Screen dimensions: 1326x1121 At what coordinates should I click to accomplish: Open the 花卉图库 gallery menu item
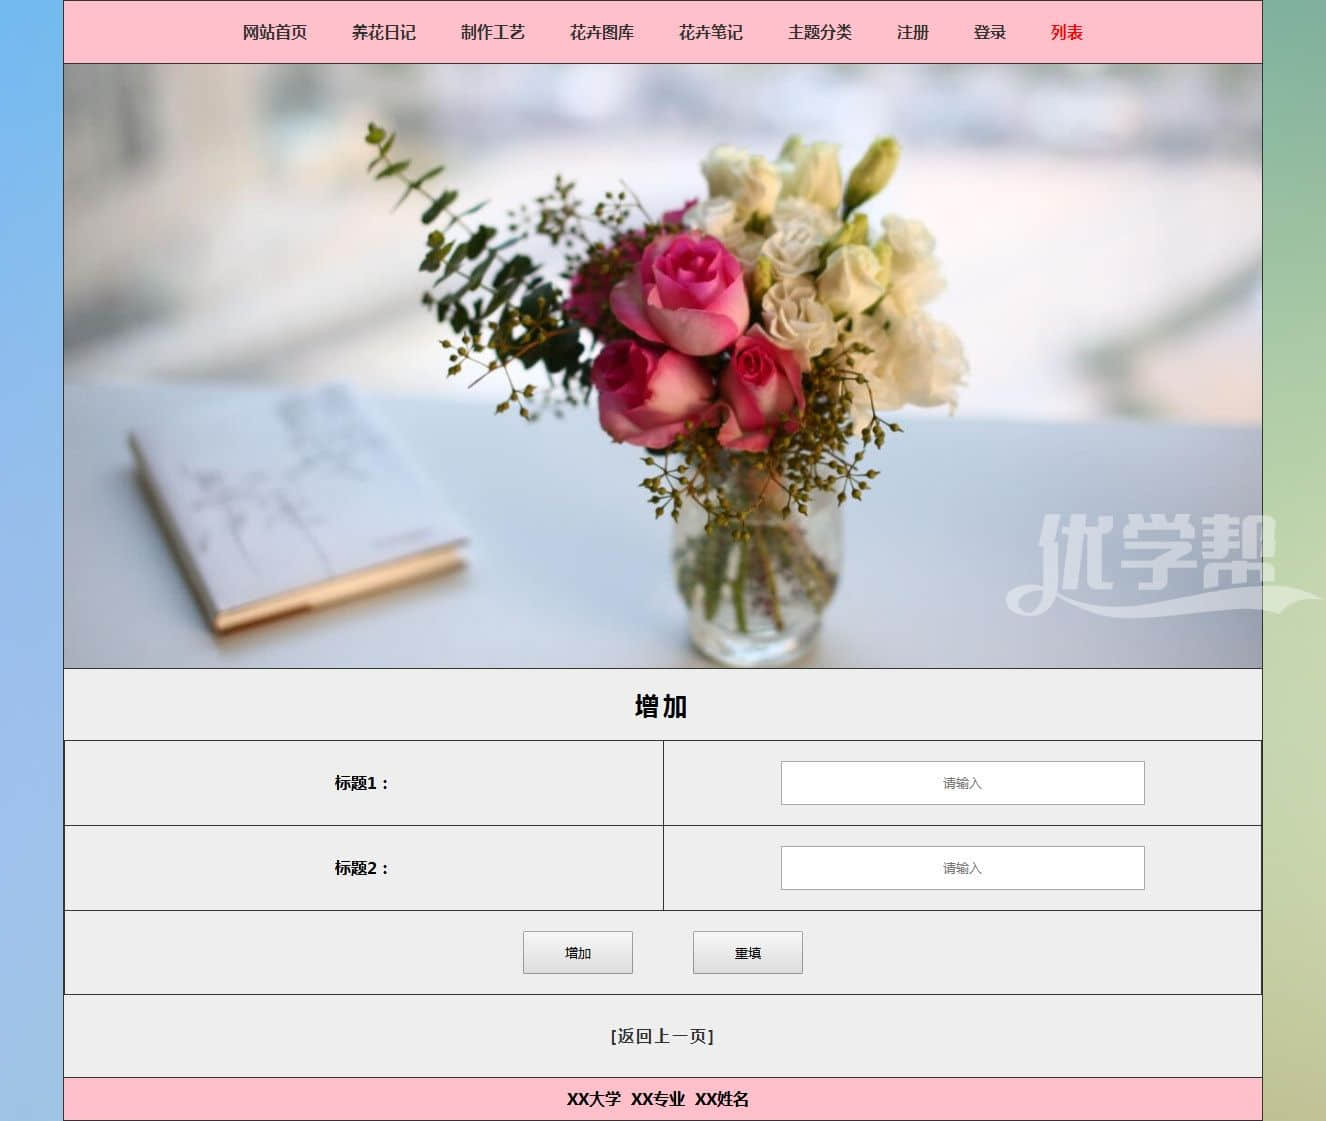tap(601, 33)
